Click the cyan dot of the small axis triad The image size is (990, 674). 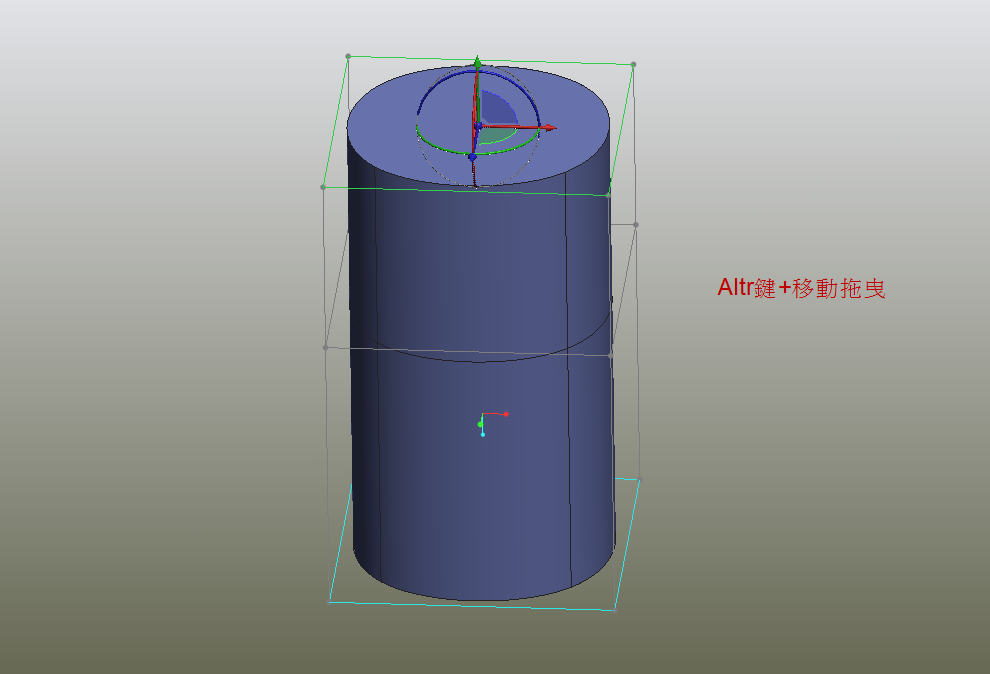click(x=483, y=434)
